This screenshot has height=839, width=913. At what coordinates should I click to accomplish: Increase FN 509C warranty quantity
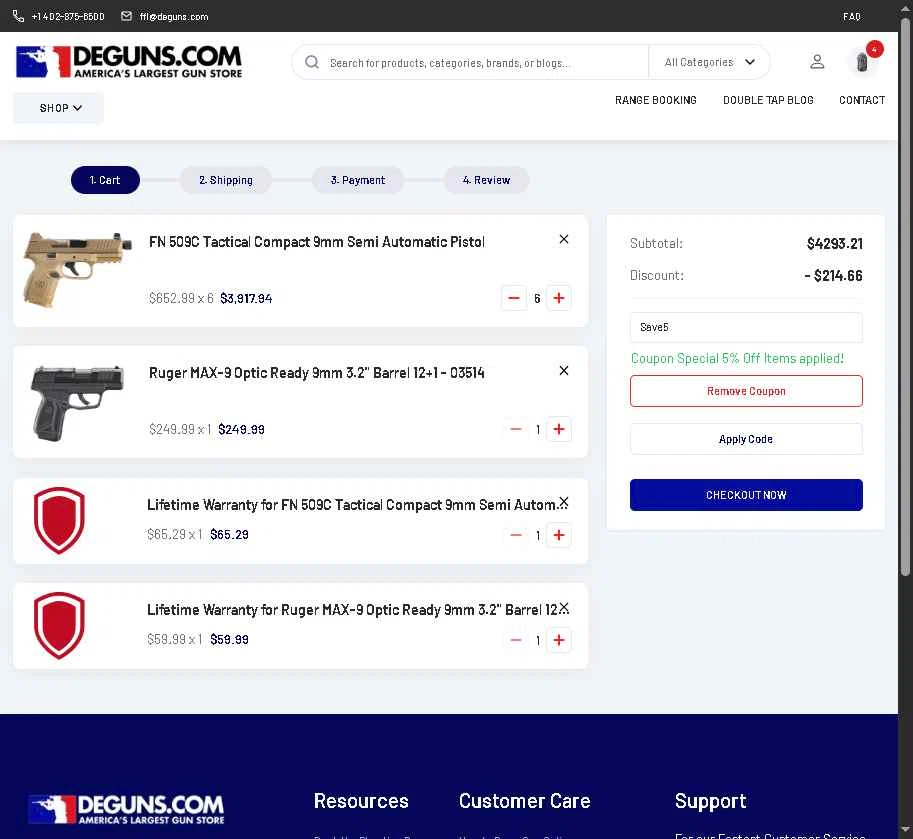(x=559, y=535)
